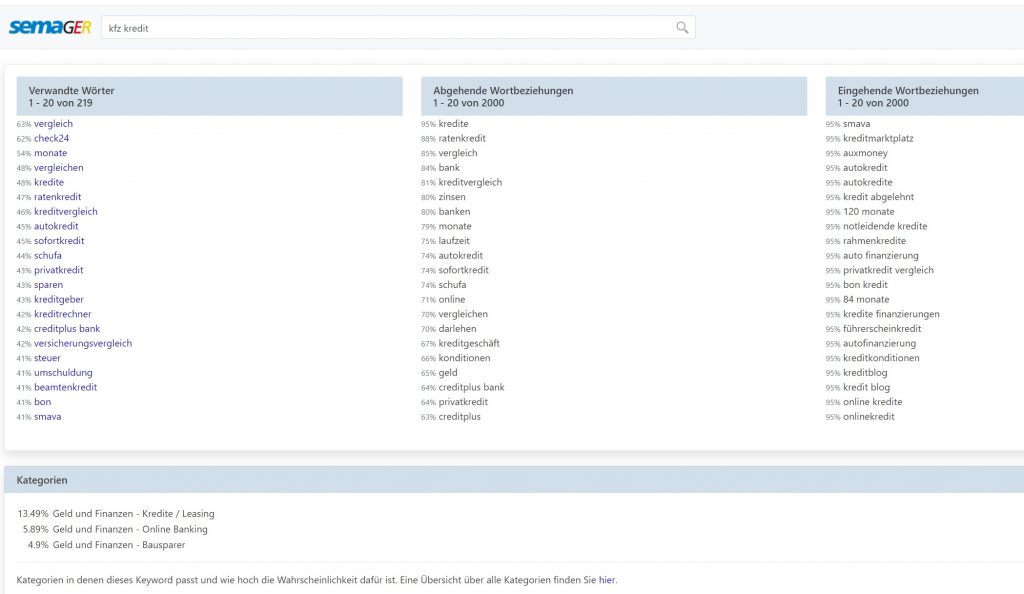This screenshot has height=594, width=1024.
Task: Click 'kredite finanzierungen' entry
Action: coord(891,314)
